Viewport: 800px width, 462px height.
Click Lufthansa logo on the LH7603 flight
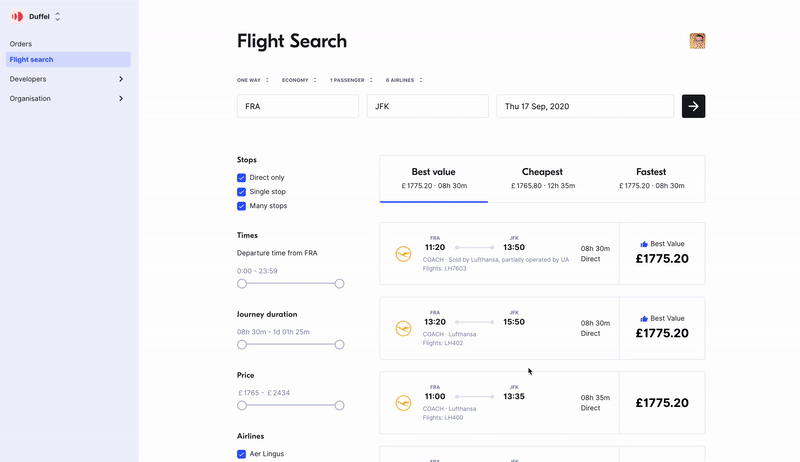point(403,253)
